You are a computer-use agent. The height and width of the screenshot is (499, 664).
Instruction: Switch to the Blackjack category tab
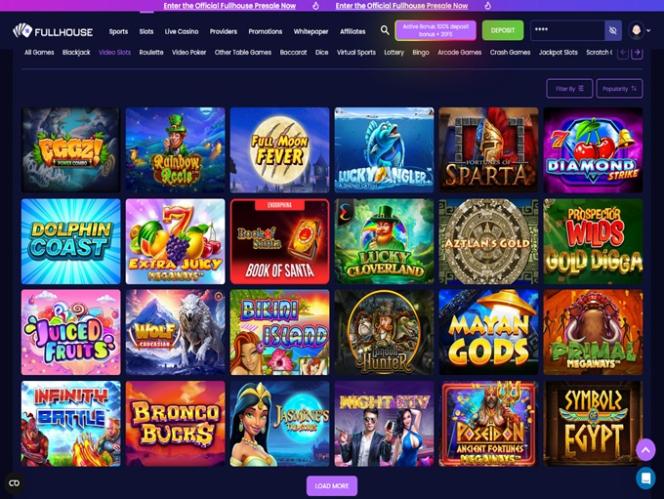(76, 53)
